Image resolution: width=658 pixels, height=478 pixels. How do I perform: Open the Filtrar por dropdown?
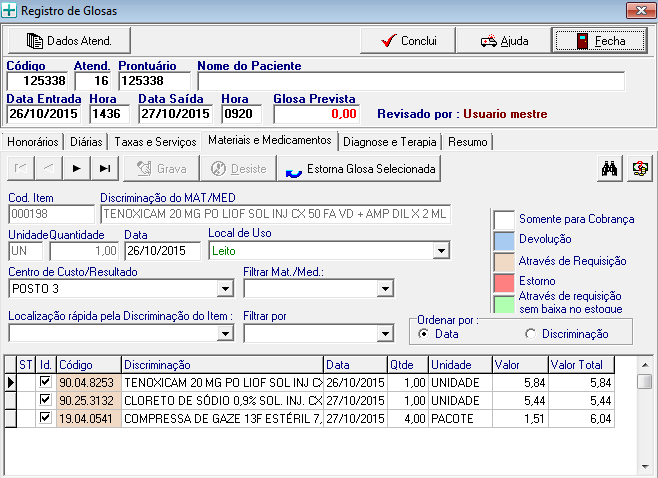(385, 334)
